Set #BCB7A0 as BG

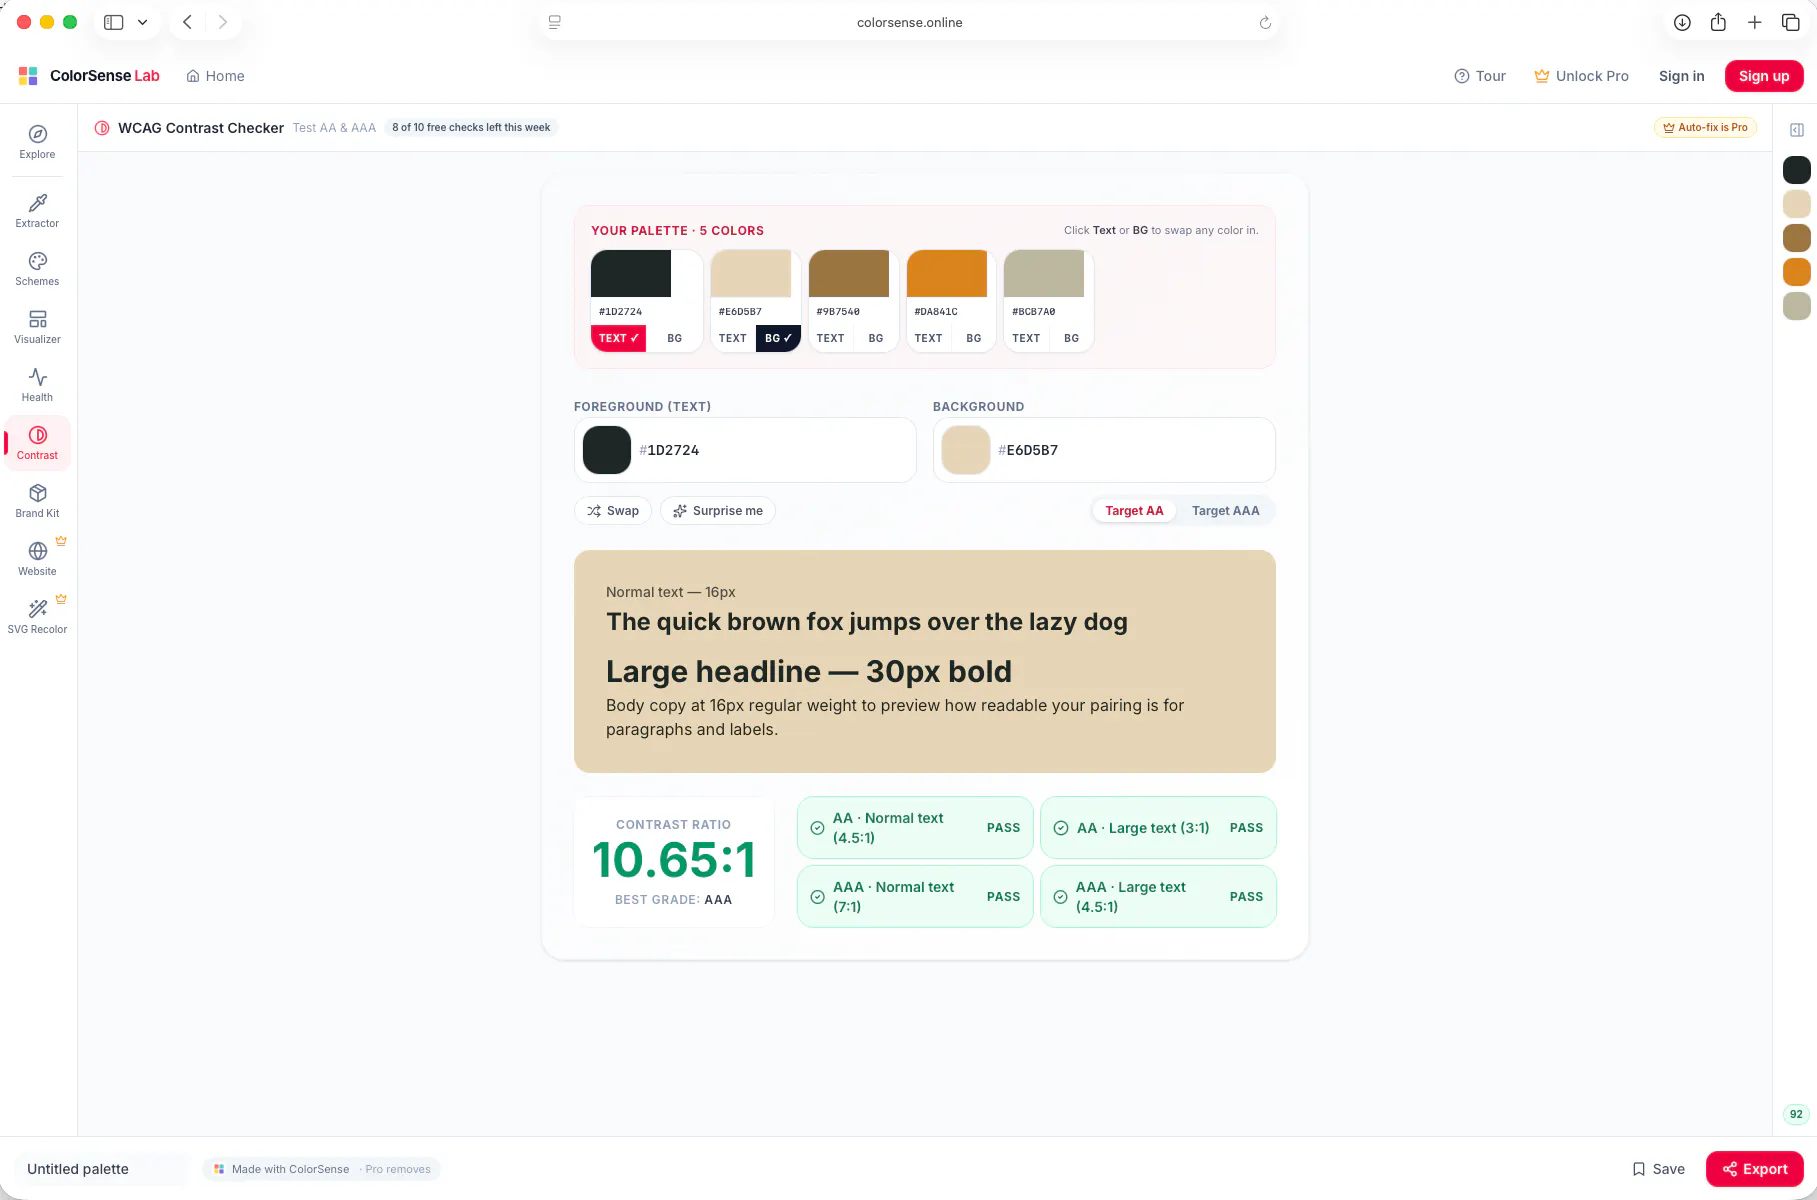[1072, 338]
